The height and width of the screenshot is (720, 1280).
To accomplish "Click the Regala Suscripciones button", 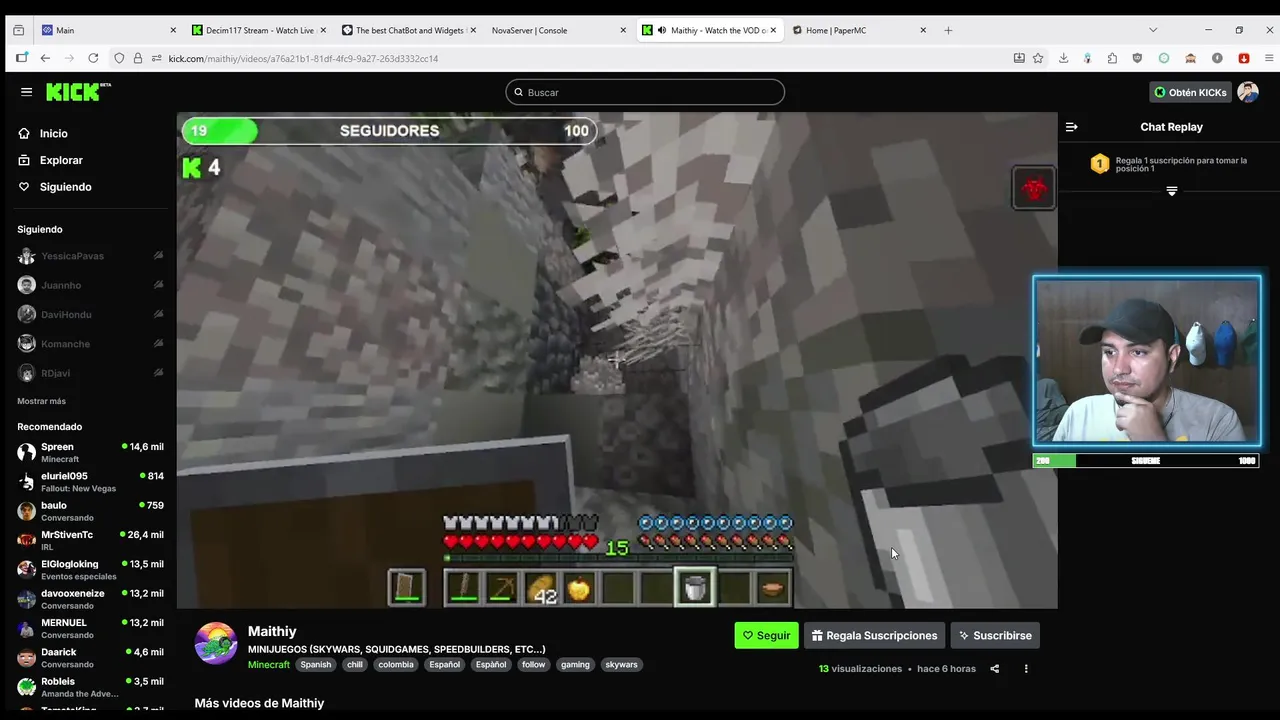I will tap(874, 635).
